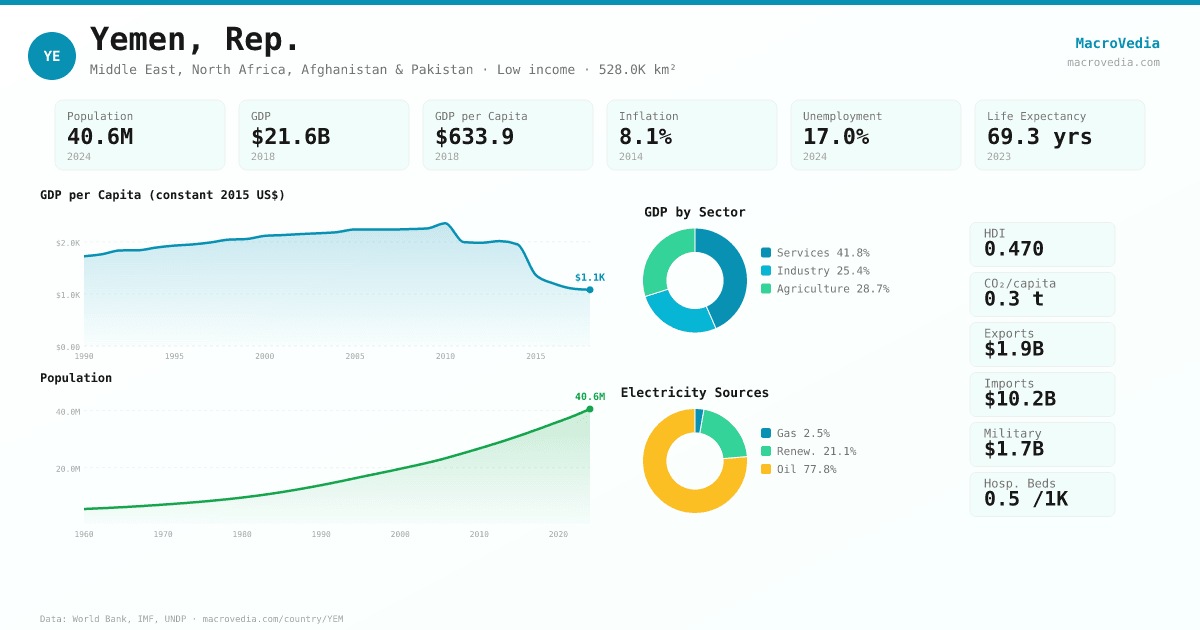Select the Population stat card
This screenshot has height=630, width=1200.
[x=140, y=135]
